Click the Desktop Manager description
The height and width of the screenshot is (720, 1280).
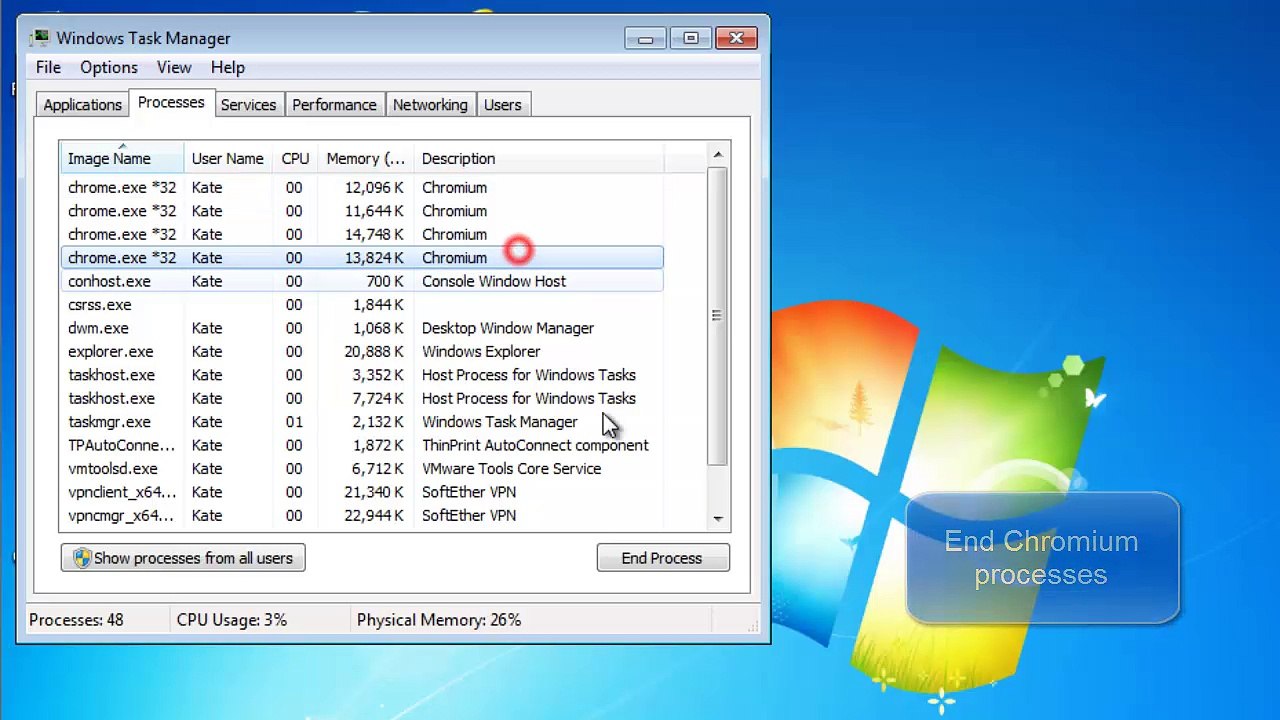(508, 328)
